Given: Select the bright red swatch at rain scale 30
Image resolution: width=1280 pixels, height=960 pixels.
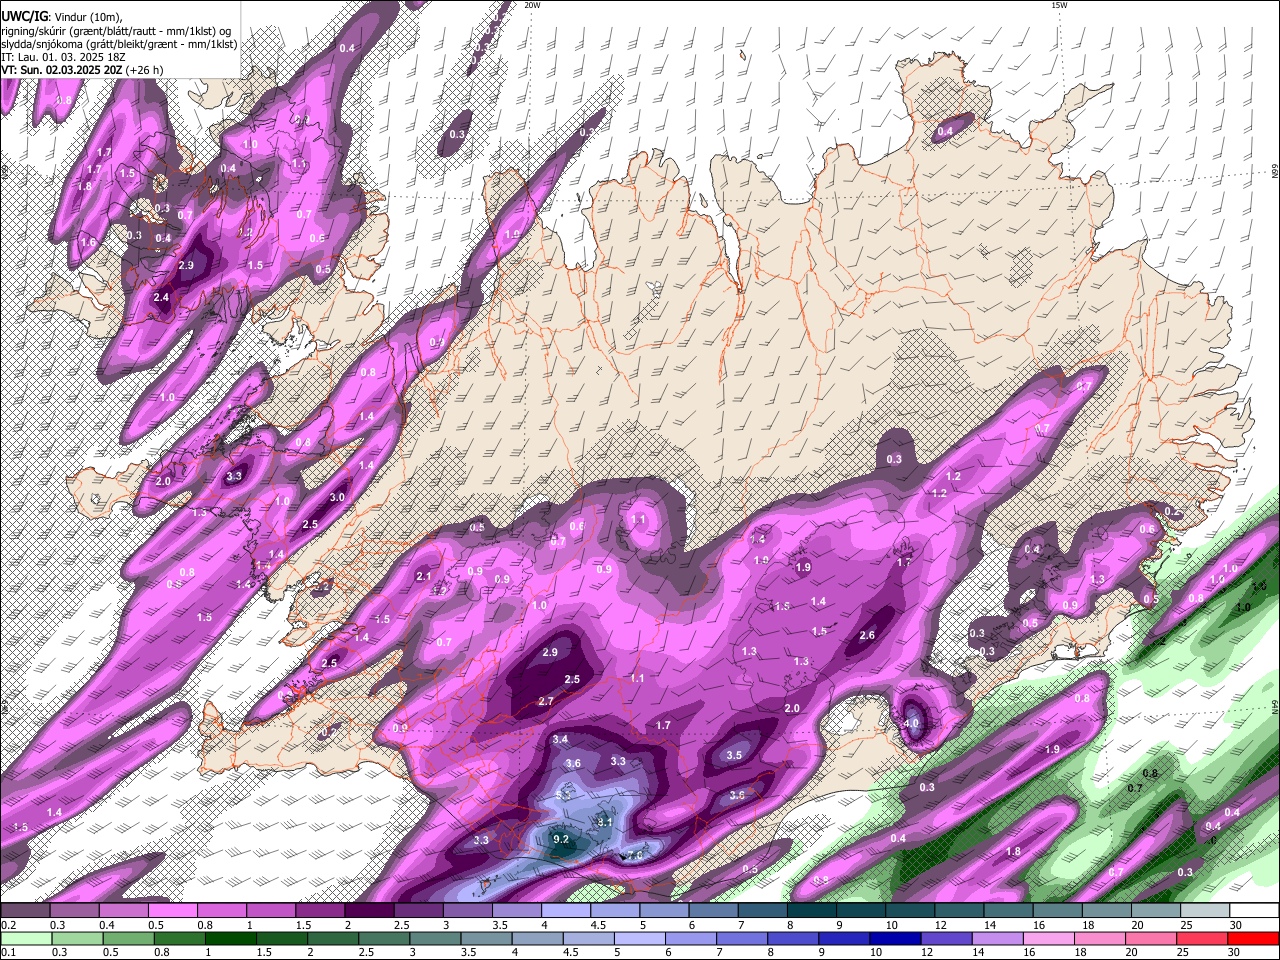Looking at the screenshot, I should coord(1253,938).
